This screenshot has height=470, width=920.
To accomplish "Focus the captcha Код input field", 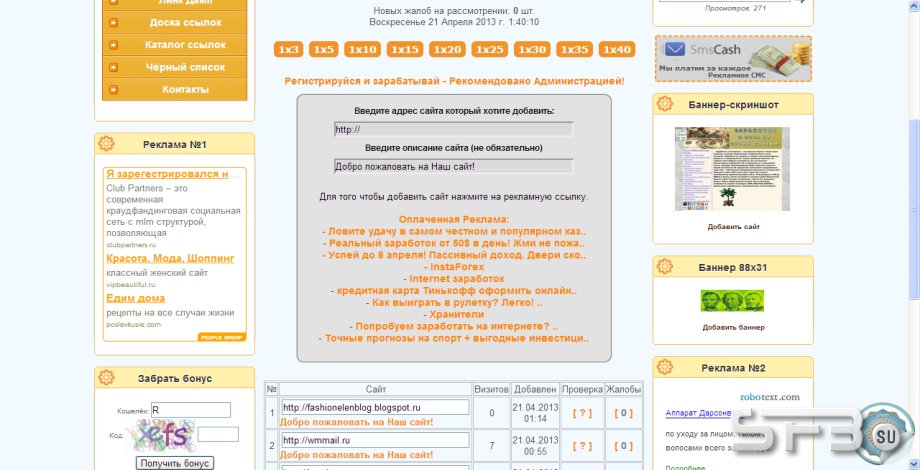I will 218,434.
